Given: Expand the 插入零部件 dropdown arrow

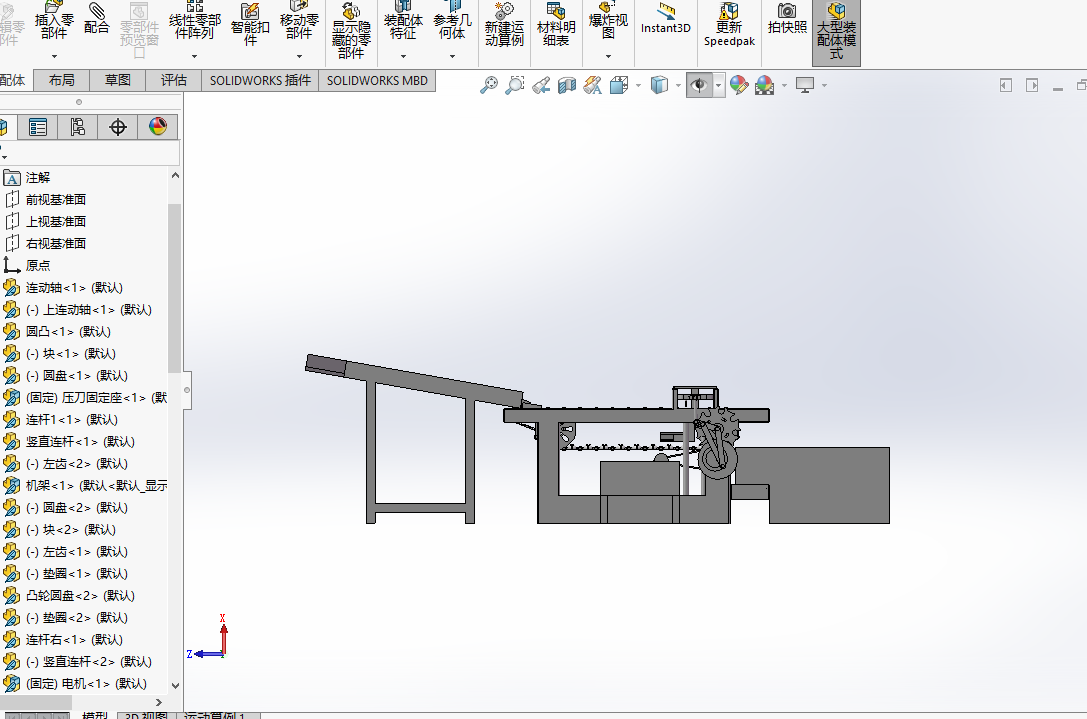Looking at the screenshot, I should click(x=54, y=56).
